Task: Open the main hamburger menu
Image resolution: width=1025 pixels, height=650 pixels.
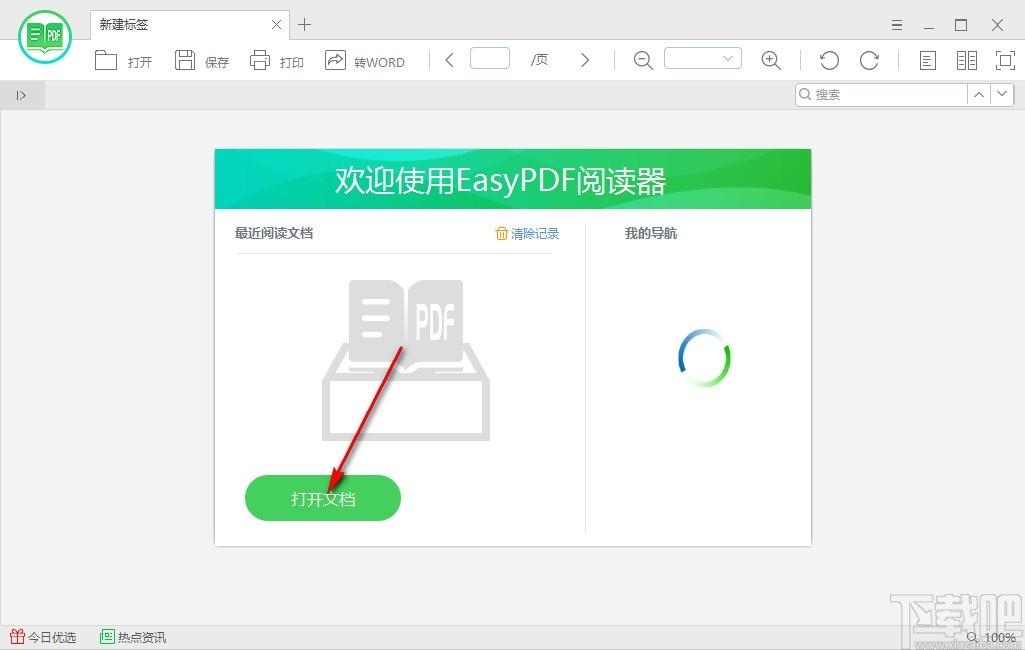Action: click(897, 25)
